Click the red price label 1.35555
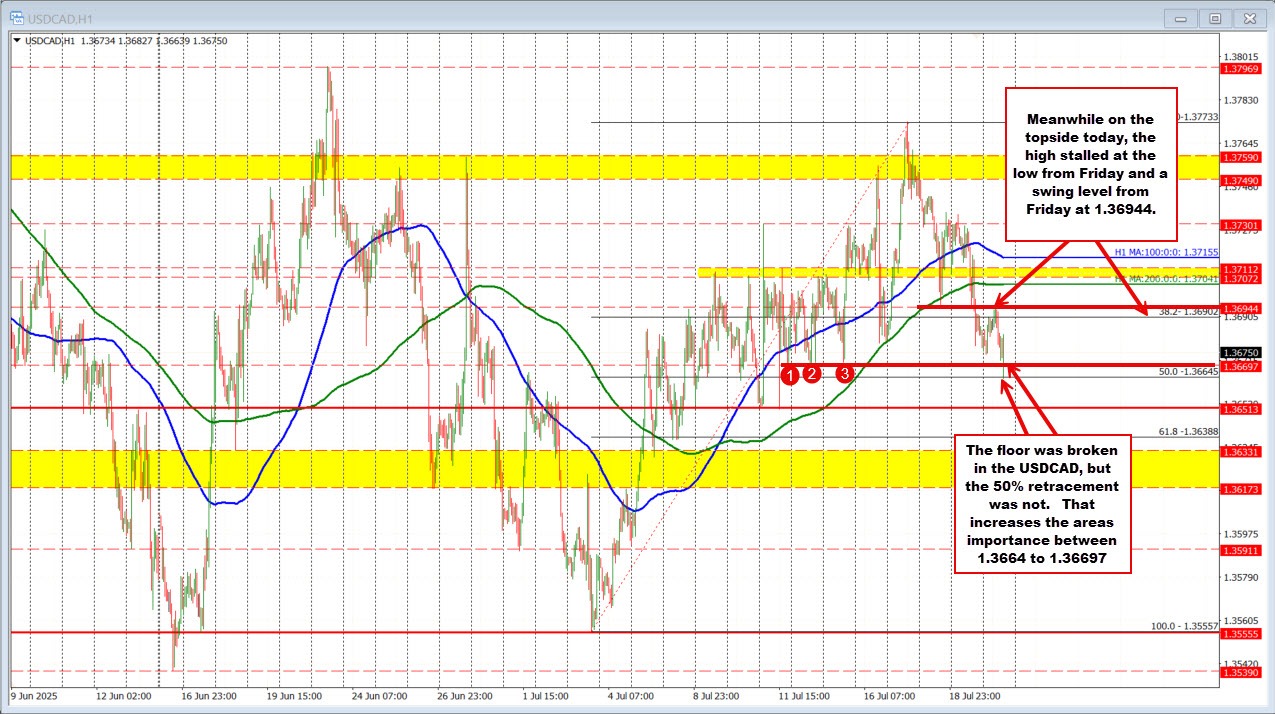The width and height of the screenshot is (1275, 714). (x=1240, y=633)
